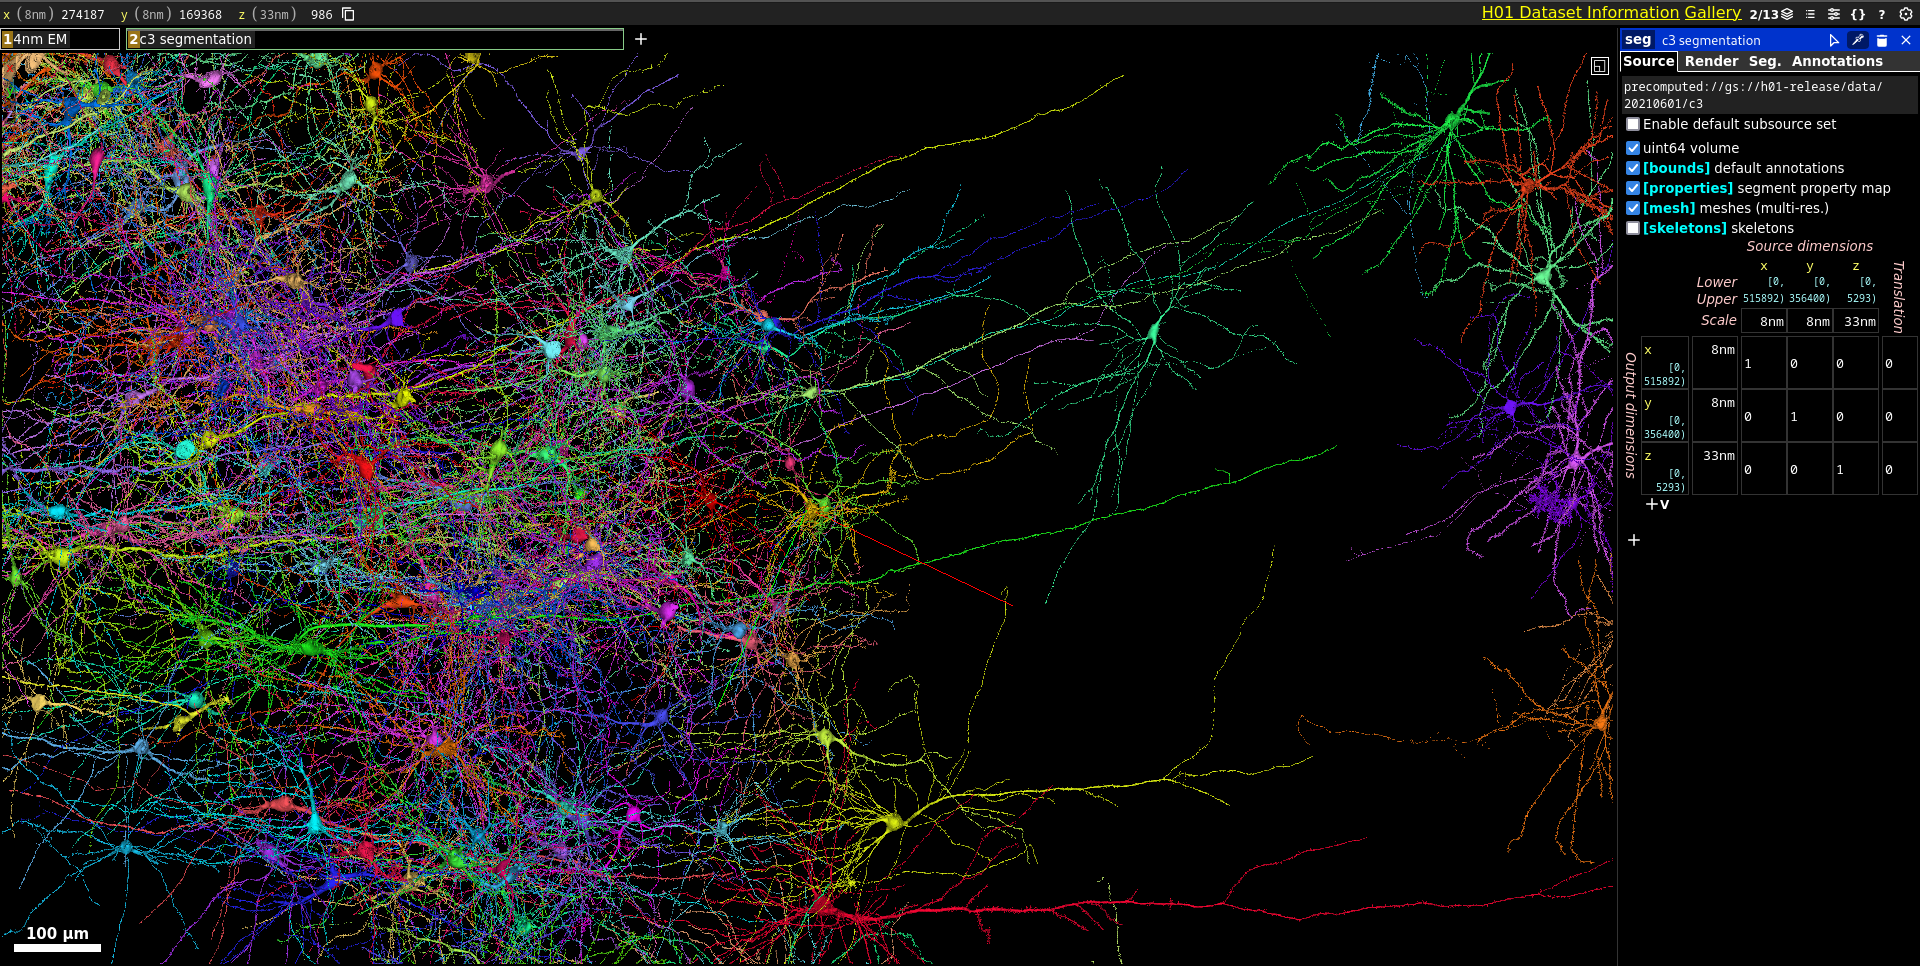Select the c3 segmentation layer tab
The width and height of the screenshot is (1920, 966).
coord(375,39)
